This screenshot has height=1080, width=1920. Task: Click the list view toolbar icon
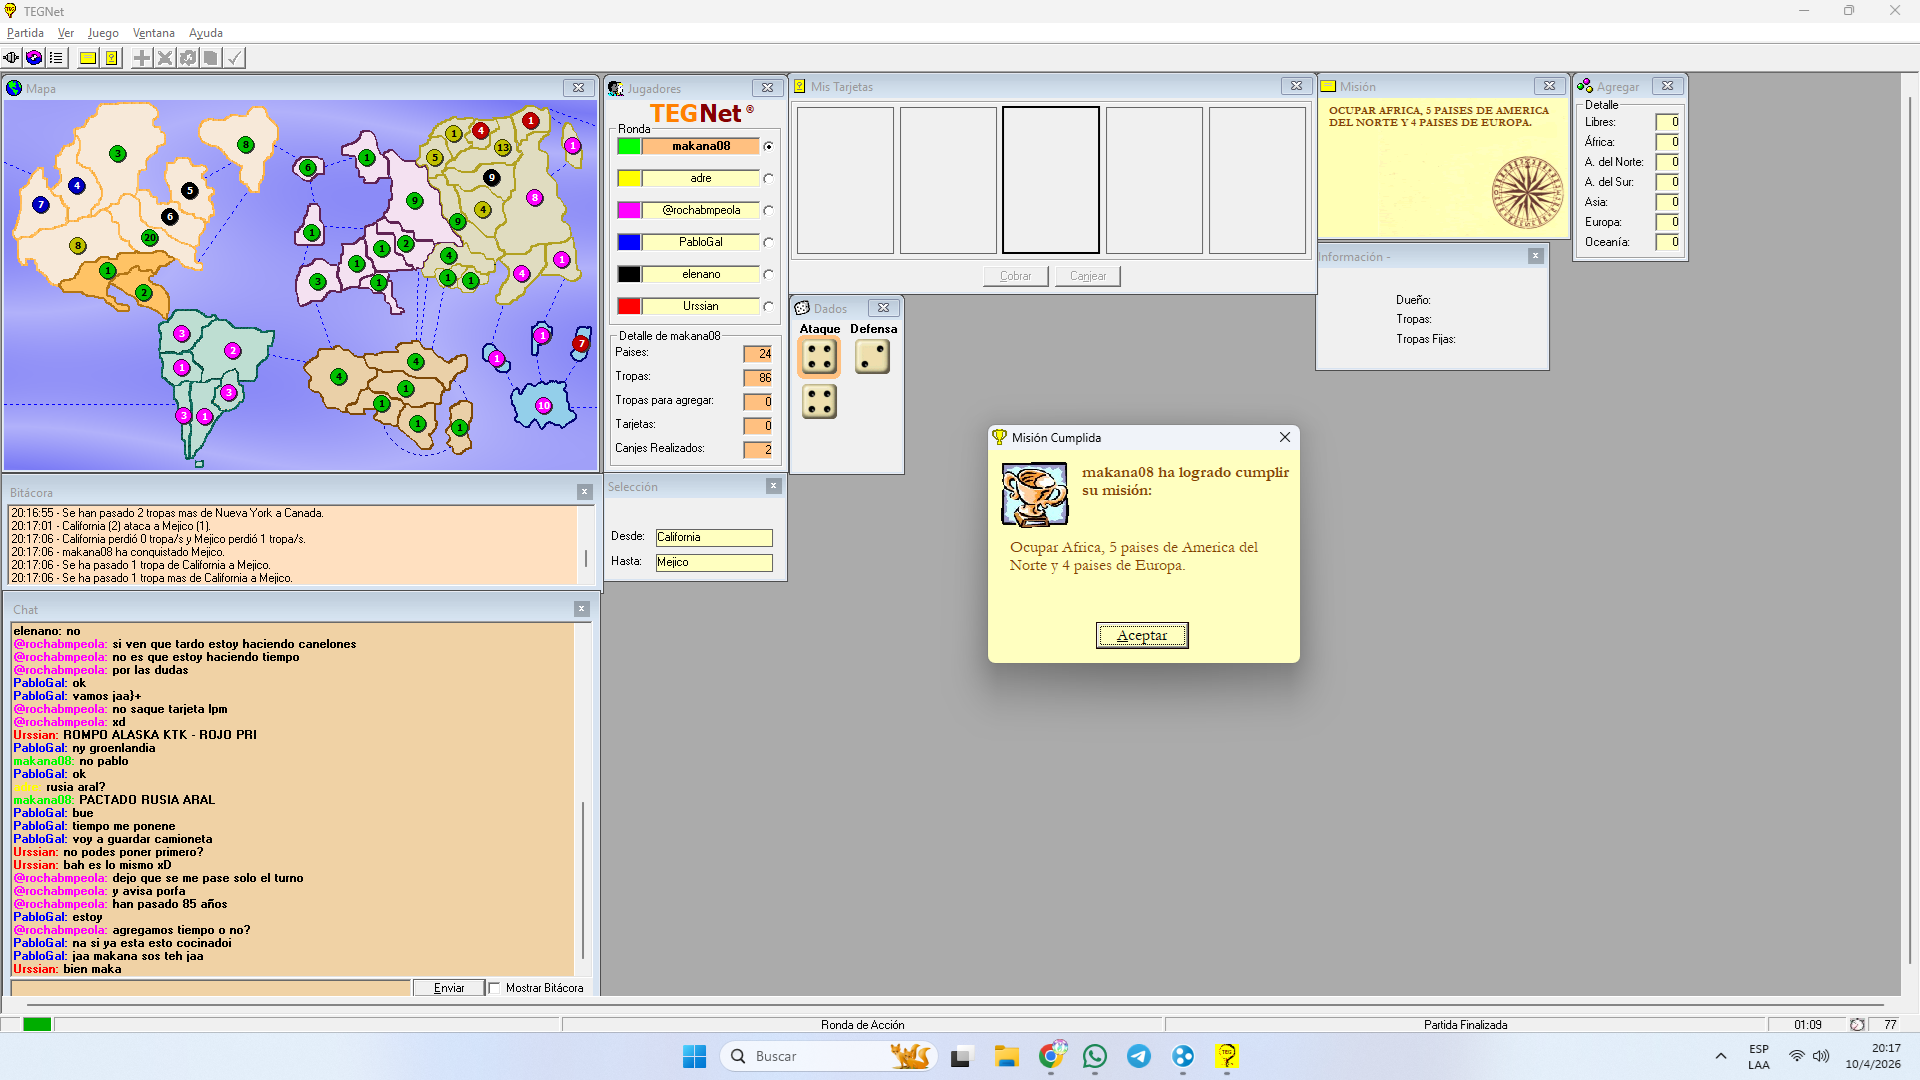tap(56, 58)
